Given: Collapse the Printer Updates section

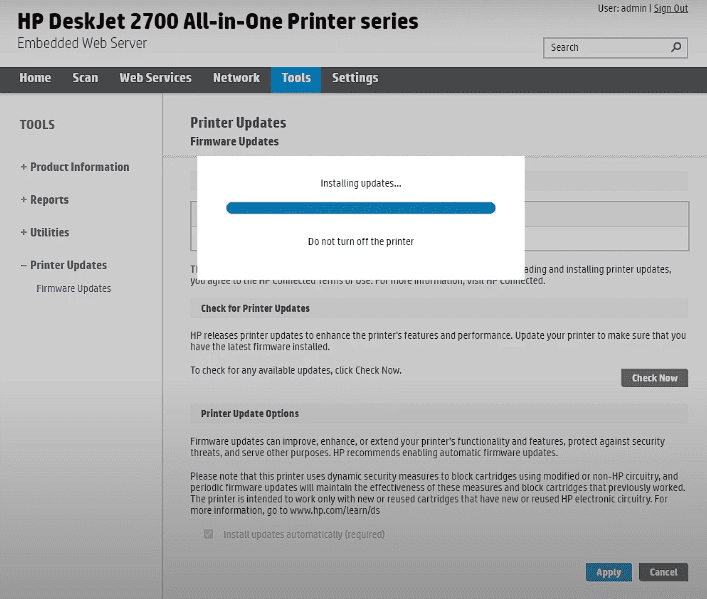Looking at the screenshot, I should [64, 265].
